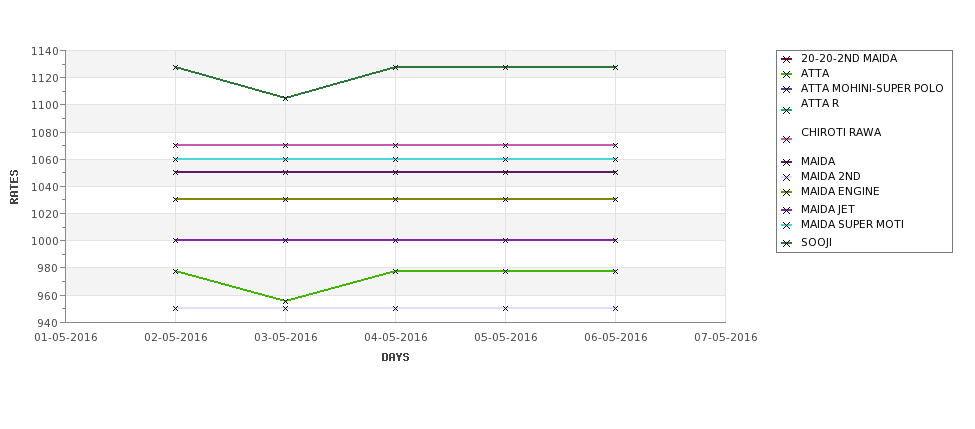Click the DAYS axis title
This screenshot has width=975, height=429.
click(x=395, y=357)
